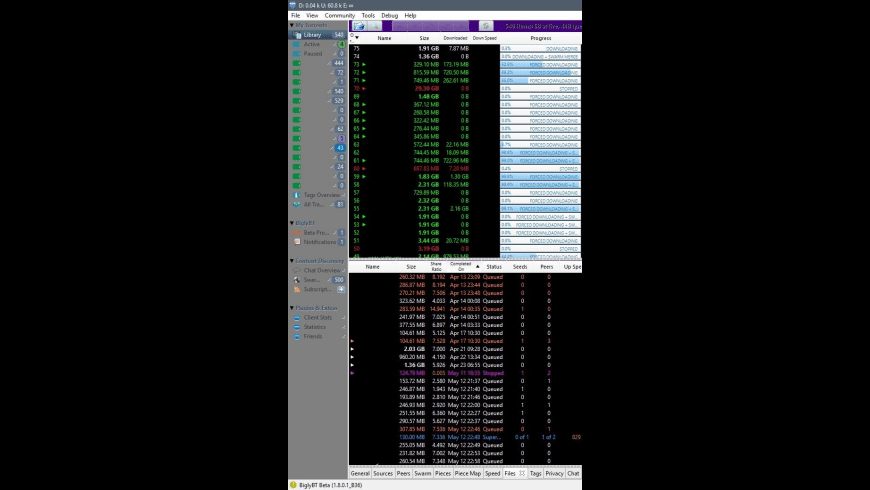Click the green tag icon with count 43
Image resolution: width=870 pixels, height=490 pixels.
pos(297,148)
